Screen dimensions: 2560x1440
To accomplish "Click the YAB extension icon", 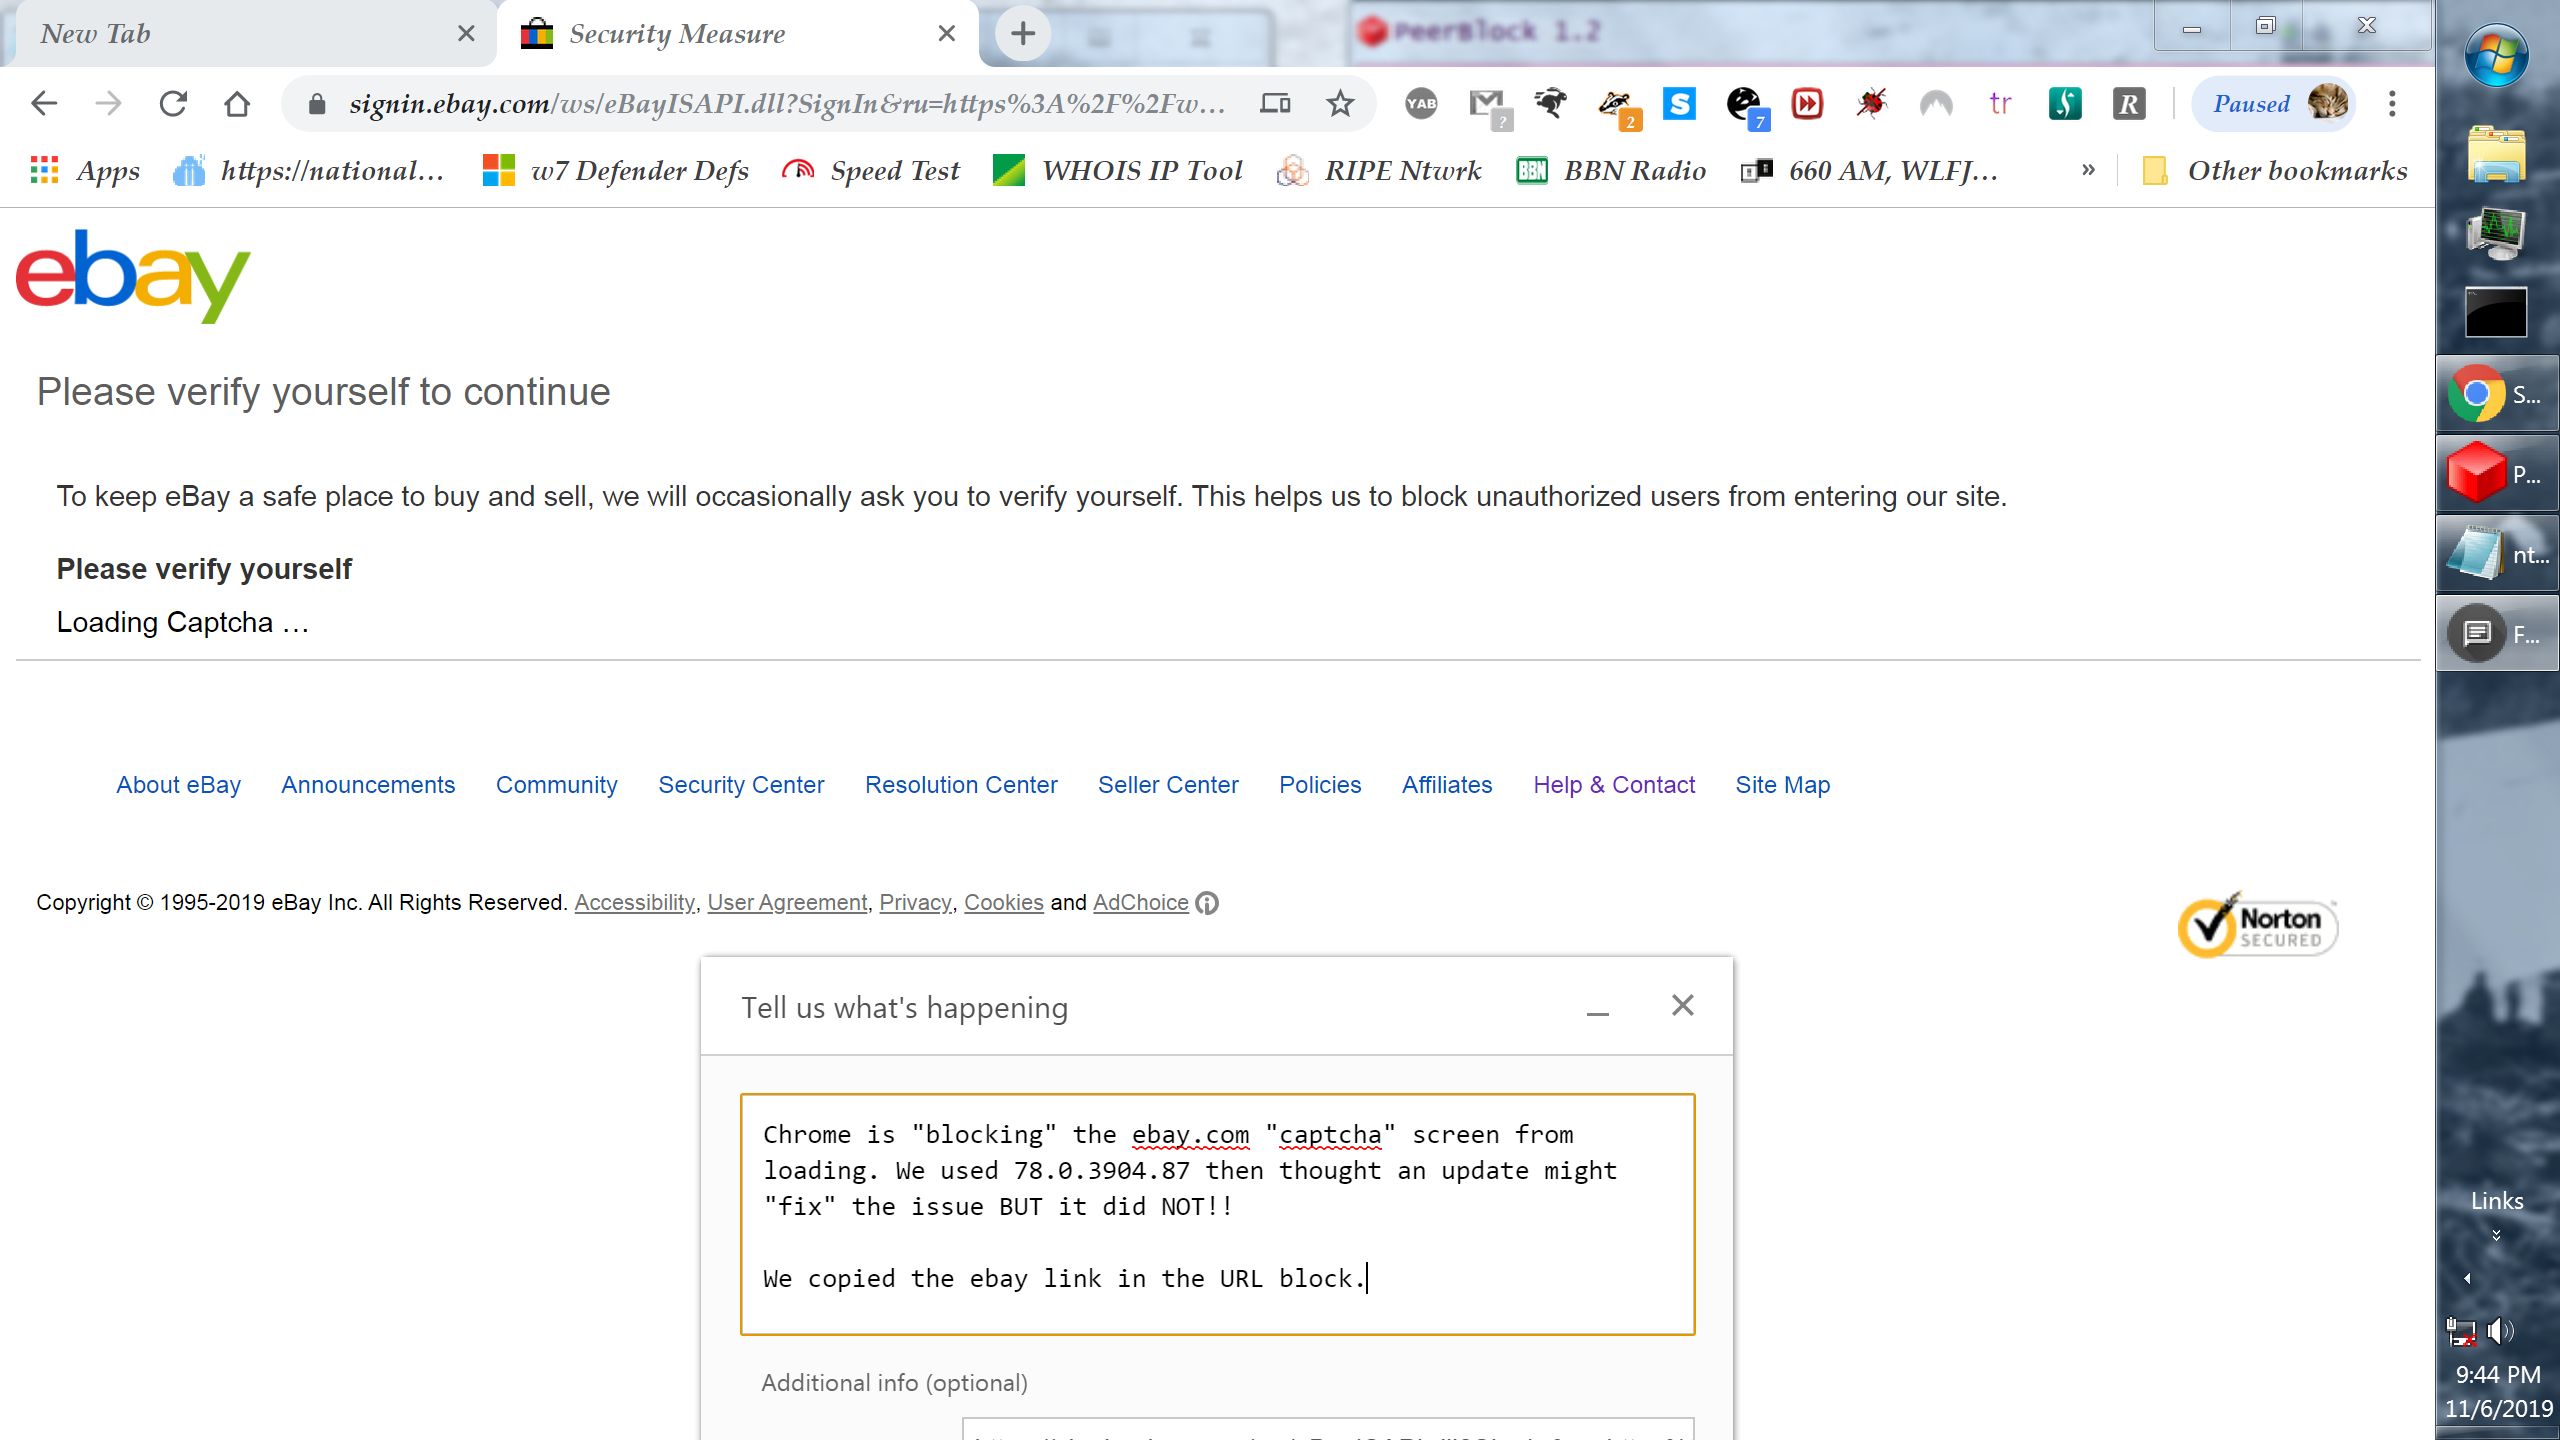I will 1420,103.
